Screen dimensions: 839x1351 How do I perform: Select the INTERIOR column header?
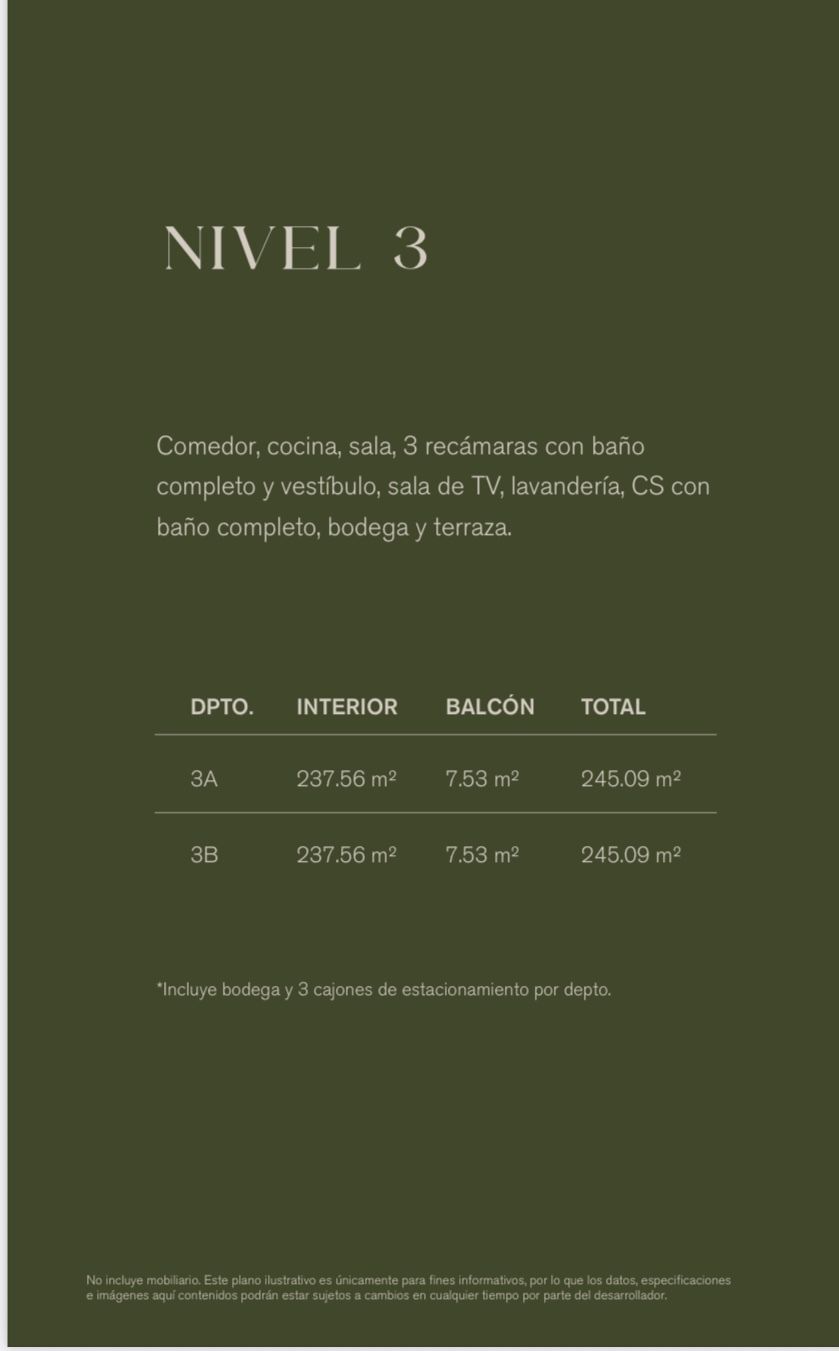click(347, 707)
